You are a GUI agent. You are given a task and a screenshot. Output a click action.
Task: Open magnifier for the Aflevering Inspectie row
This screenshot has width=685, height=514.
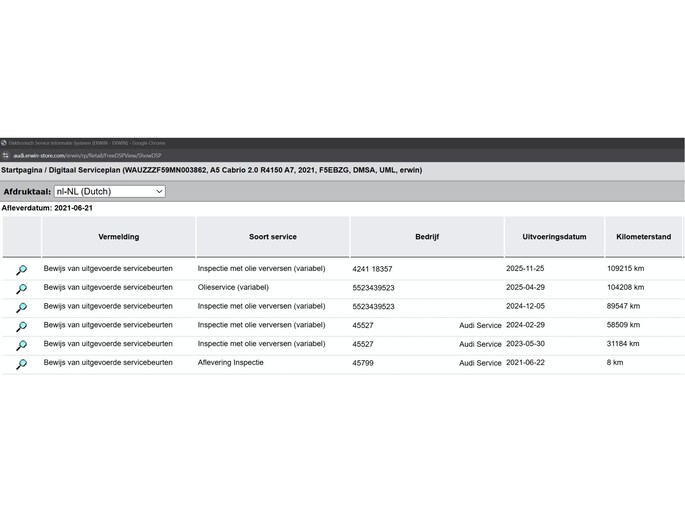pyautogui.click(x=21, y=365)
